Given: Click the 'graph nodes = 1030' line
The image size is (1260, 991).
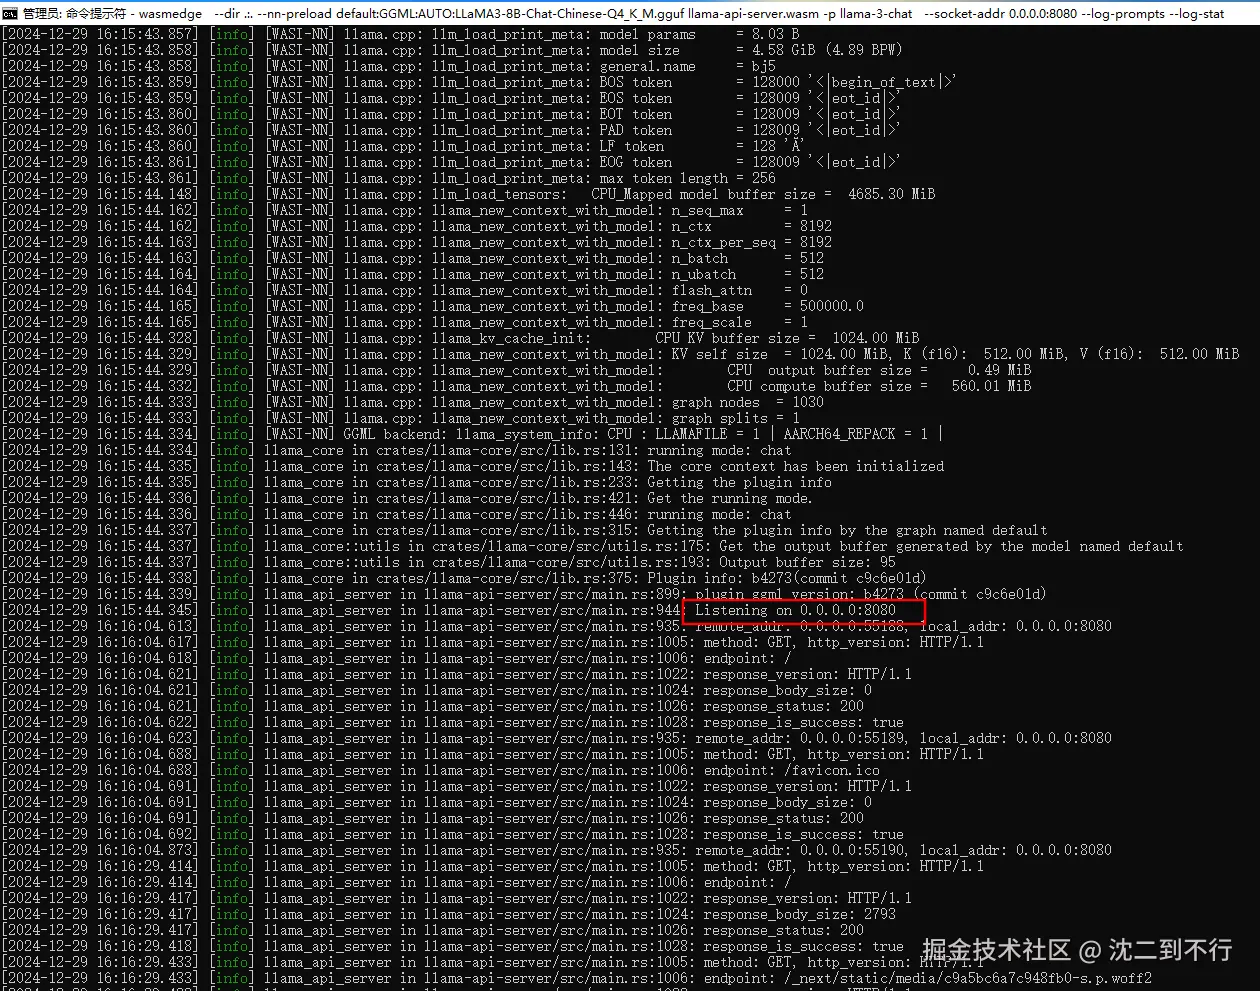Looking at the screenshot, I should (x=413, y=402).
